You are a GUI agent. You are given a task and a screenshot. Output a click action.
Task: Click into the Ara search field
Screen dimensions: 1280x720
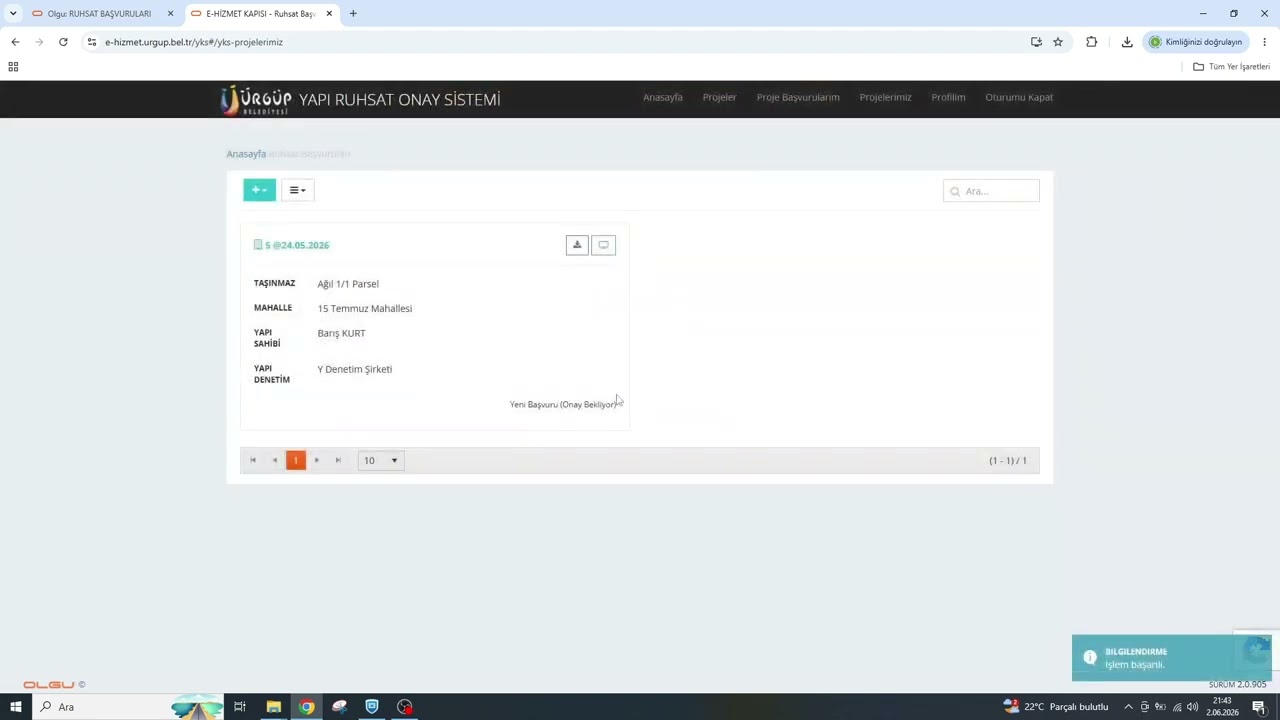pos(991,191)
